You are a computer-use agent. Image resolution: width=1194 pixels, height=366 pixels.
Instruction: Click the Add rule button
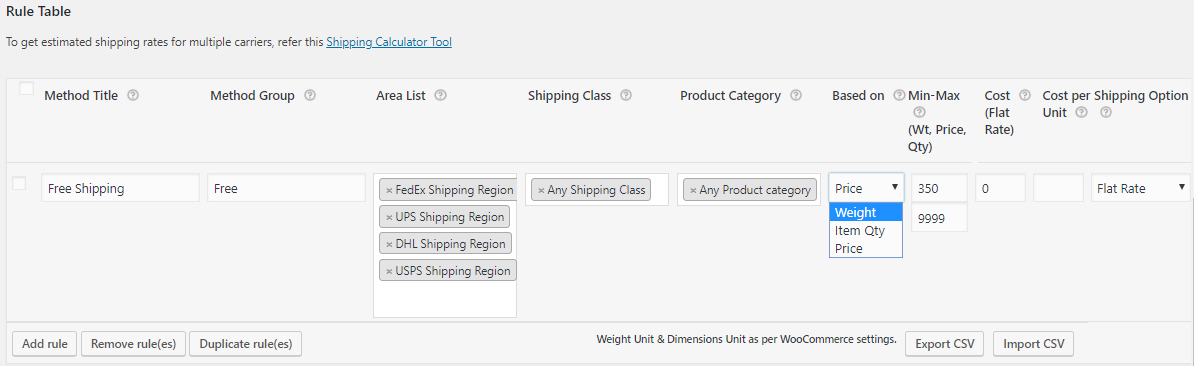click(45, 344)
